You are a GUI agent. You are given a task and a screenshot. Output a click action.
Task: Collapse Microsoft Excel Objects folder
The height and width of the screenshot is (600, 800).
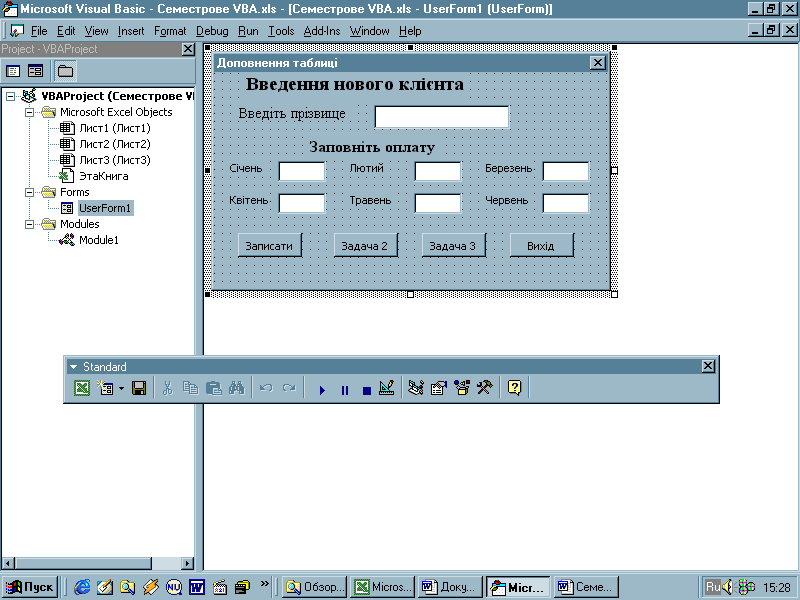point(30,112)
